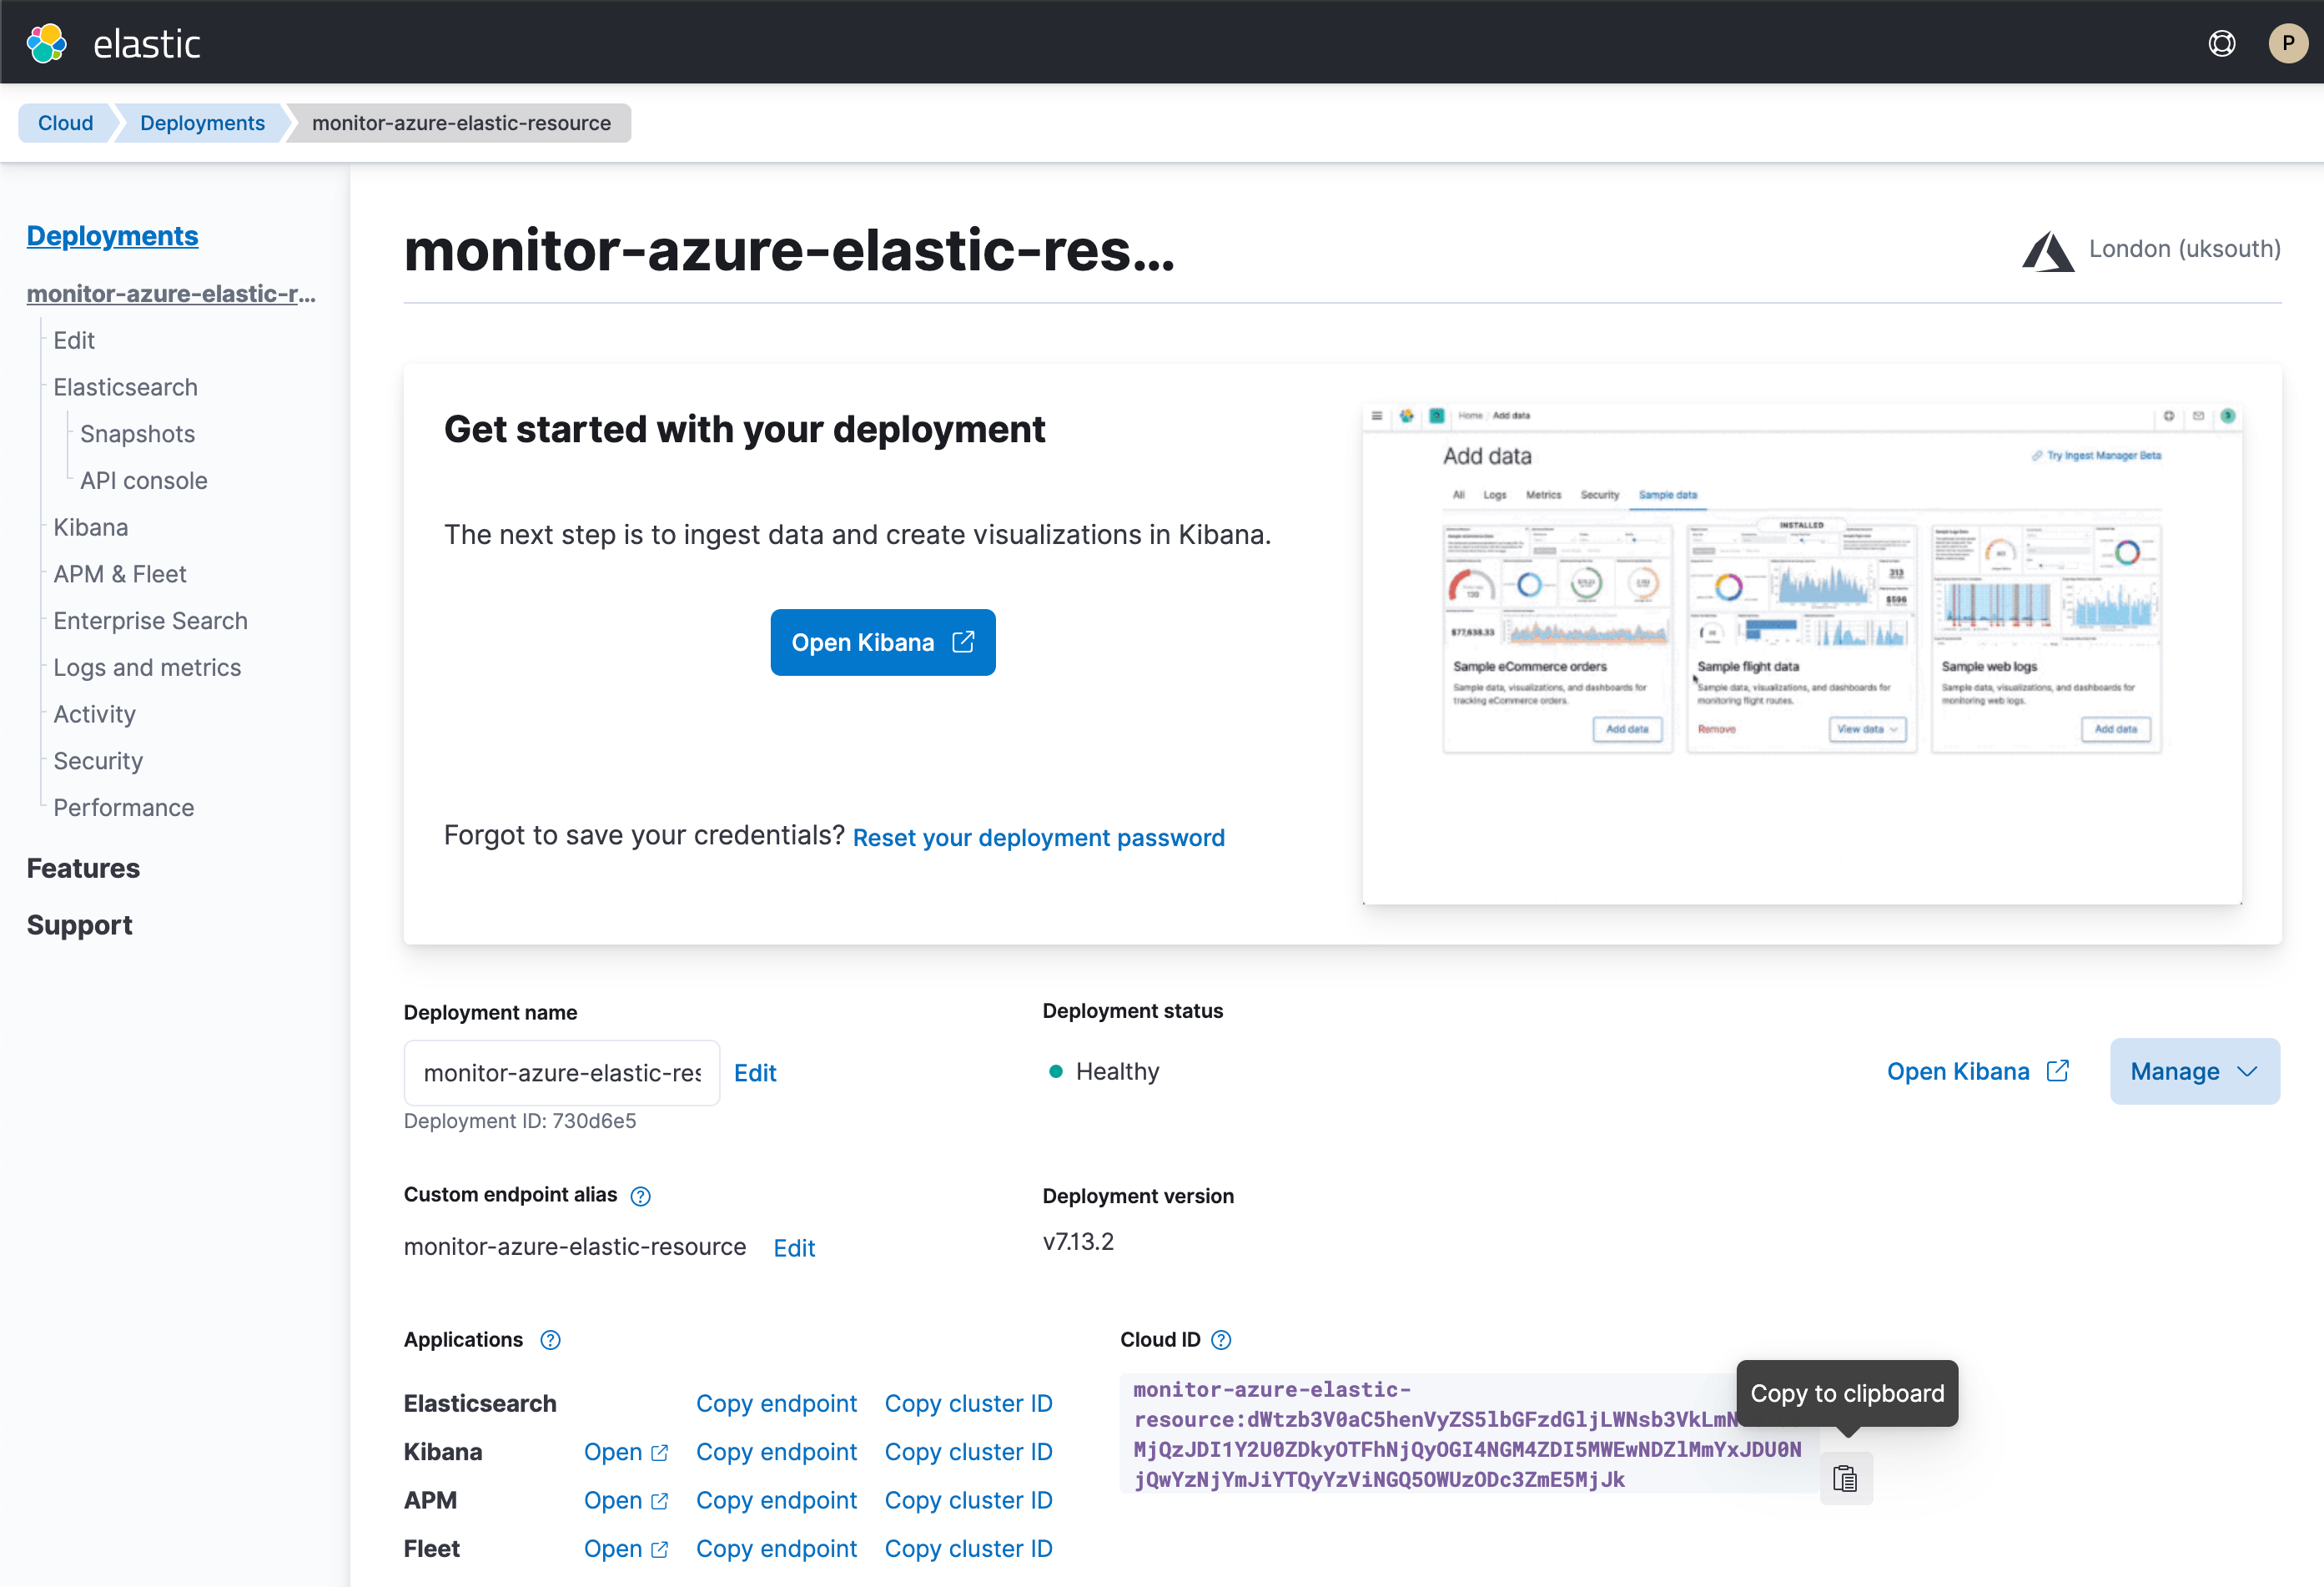The height and width of the screenshot is (1587, 2324).
Task: Click the support icon in the top bar
Action: point(2221,42)
